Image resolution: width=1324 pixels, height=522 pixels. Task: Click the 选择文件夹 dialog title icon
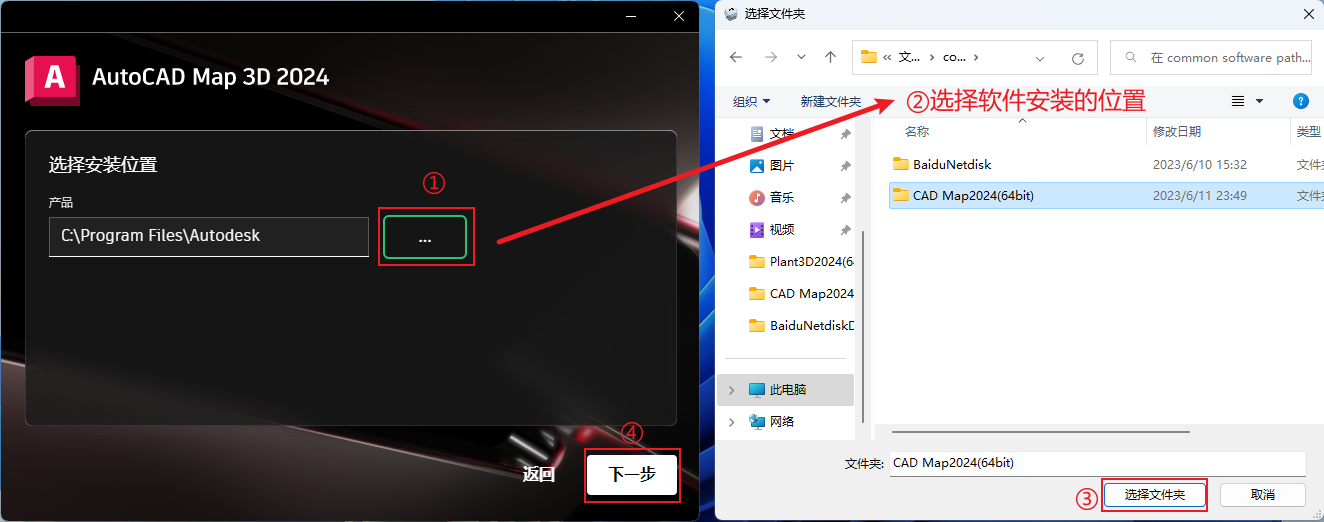731,14
